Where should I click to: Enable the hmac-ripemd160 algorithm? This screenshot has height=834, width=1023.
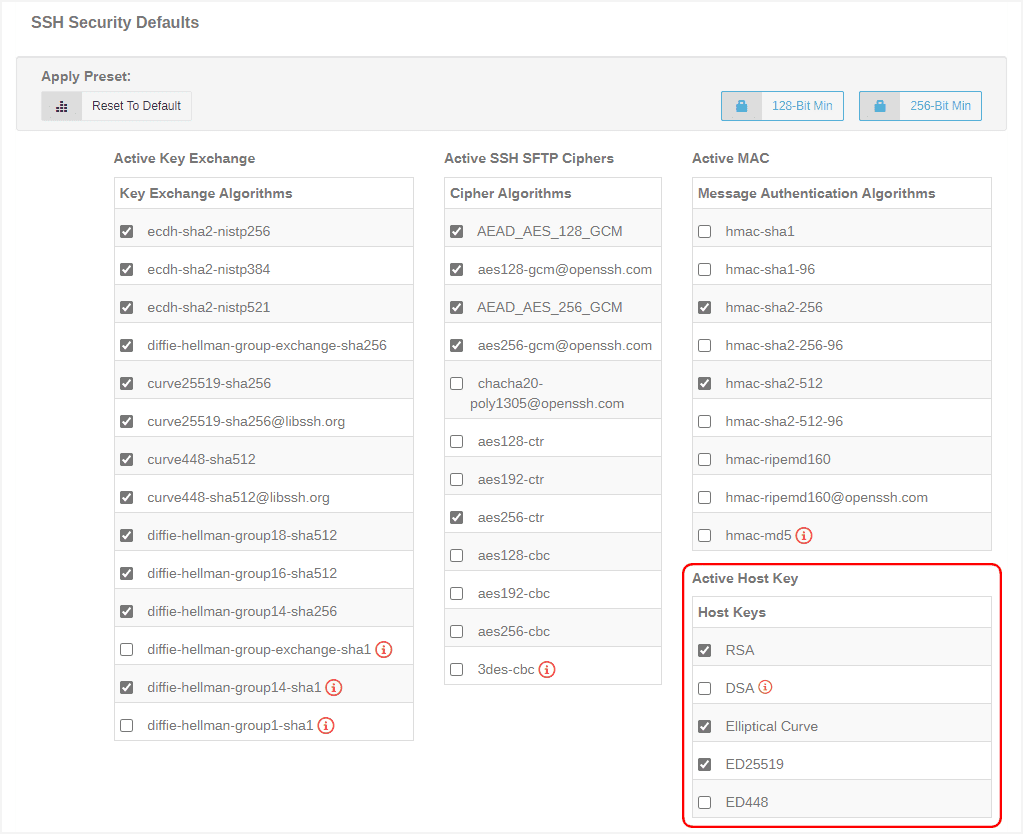coord(704,459)
